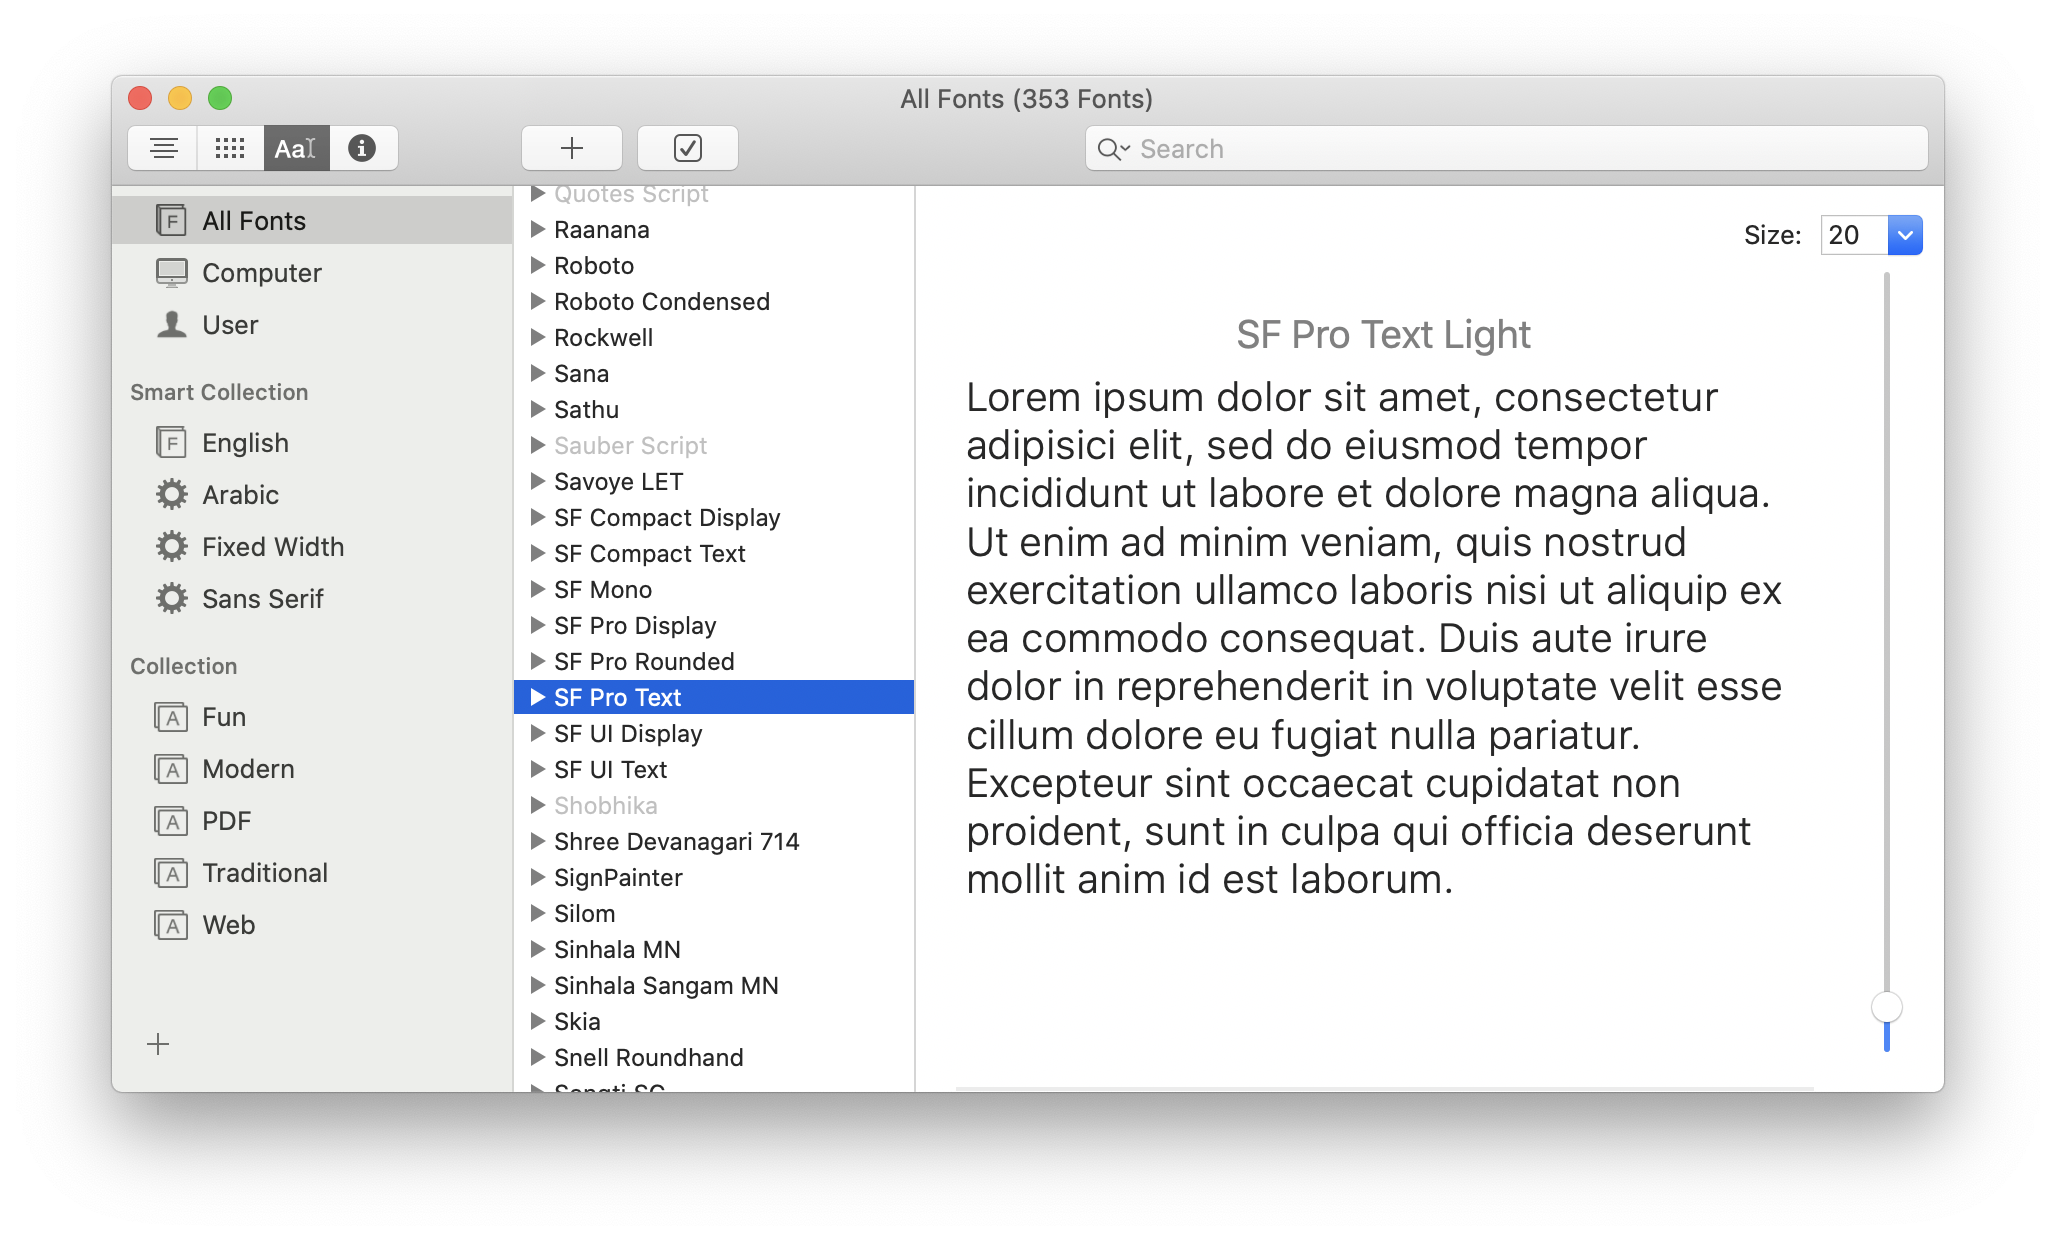Click the green zoom window button
2056x1240 pixels.
click(220, 98)
